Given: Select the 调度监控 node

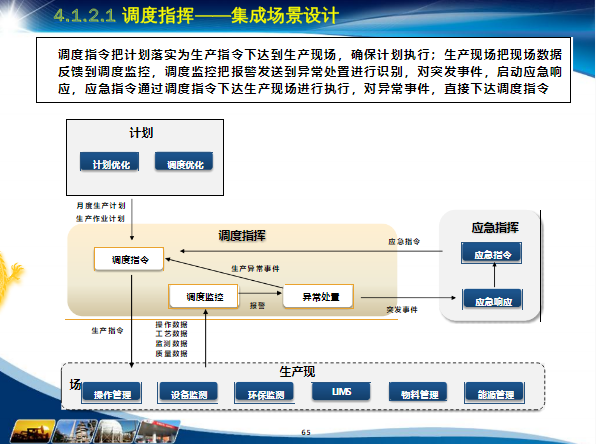Looking at the screenshot, I should tap(204, 296).
